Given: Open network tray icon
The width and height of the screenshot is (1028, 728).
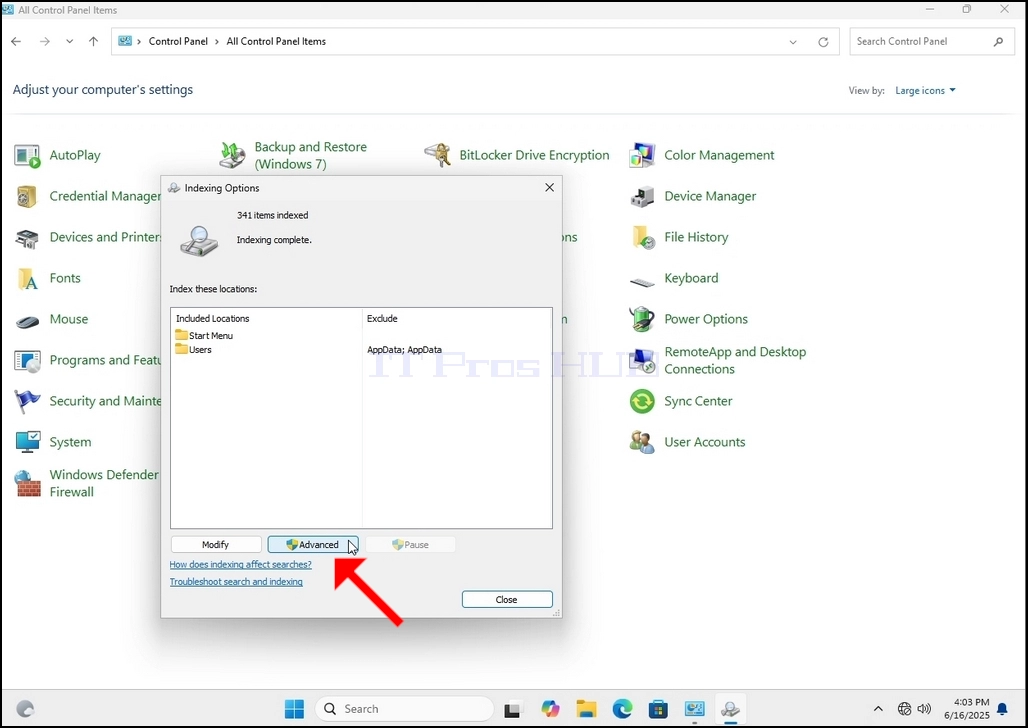Looking at the screenshot, I should point(905,709).
